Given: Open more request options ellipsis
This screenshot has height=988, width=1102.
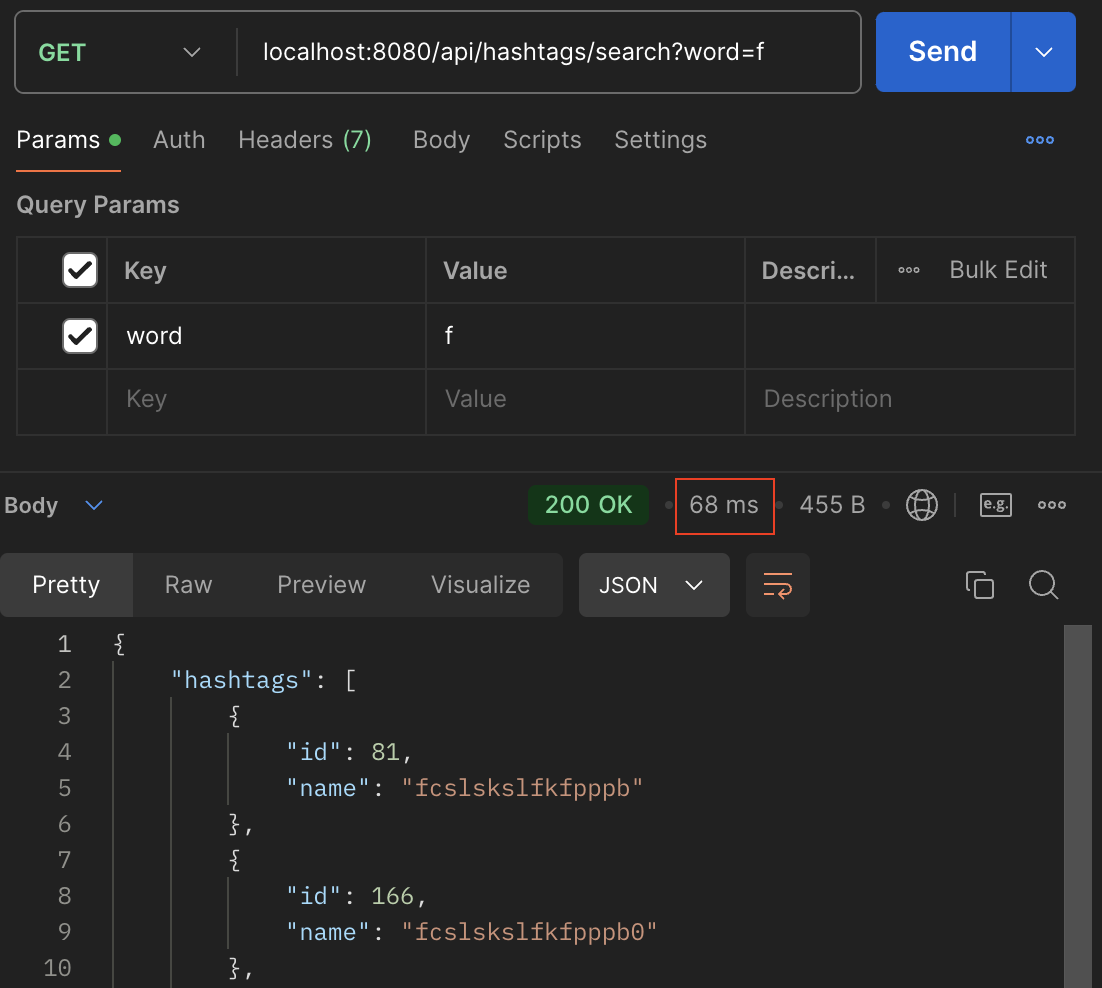Looking at the screenshot, I should click(1039, 140).
